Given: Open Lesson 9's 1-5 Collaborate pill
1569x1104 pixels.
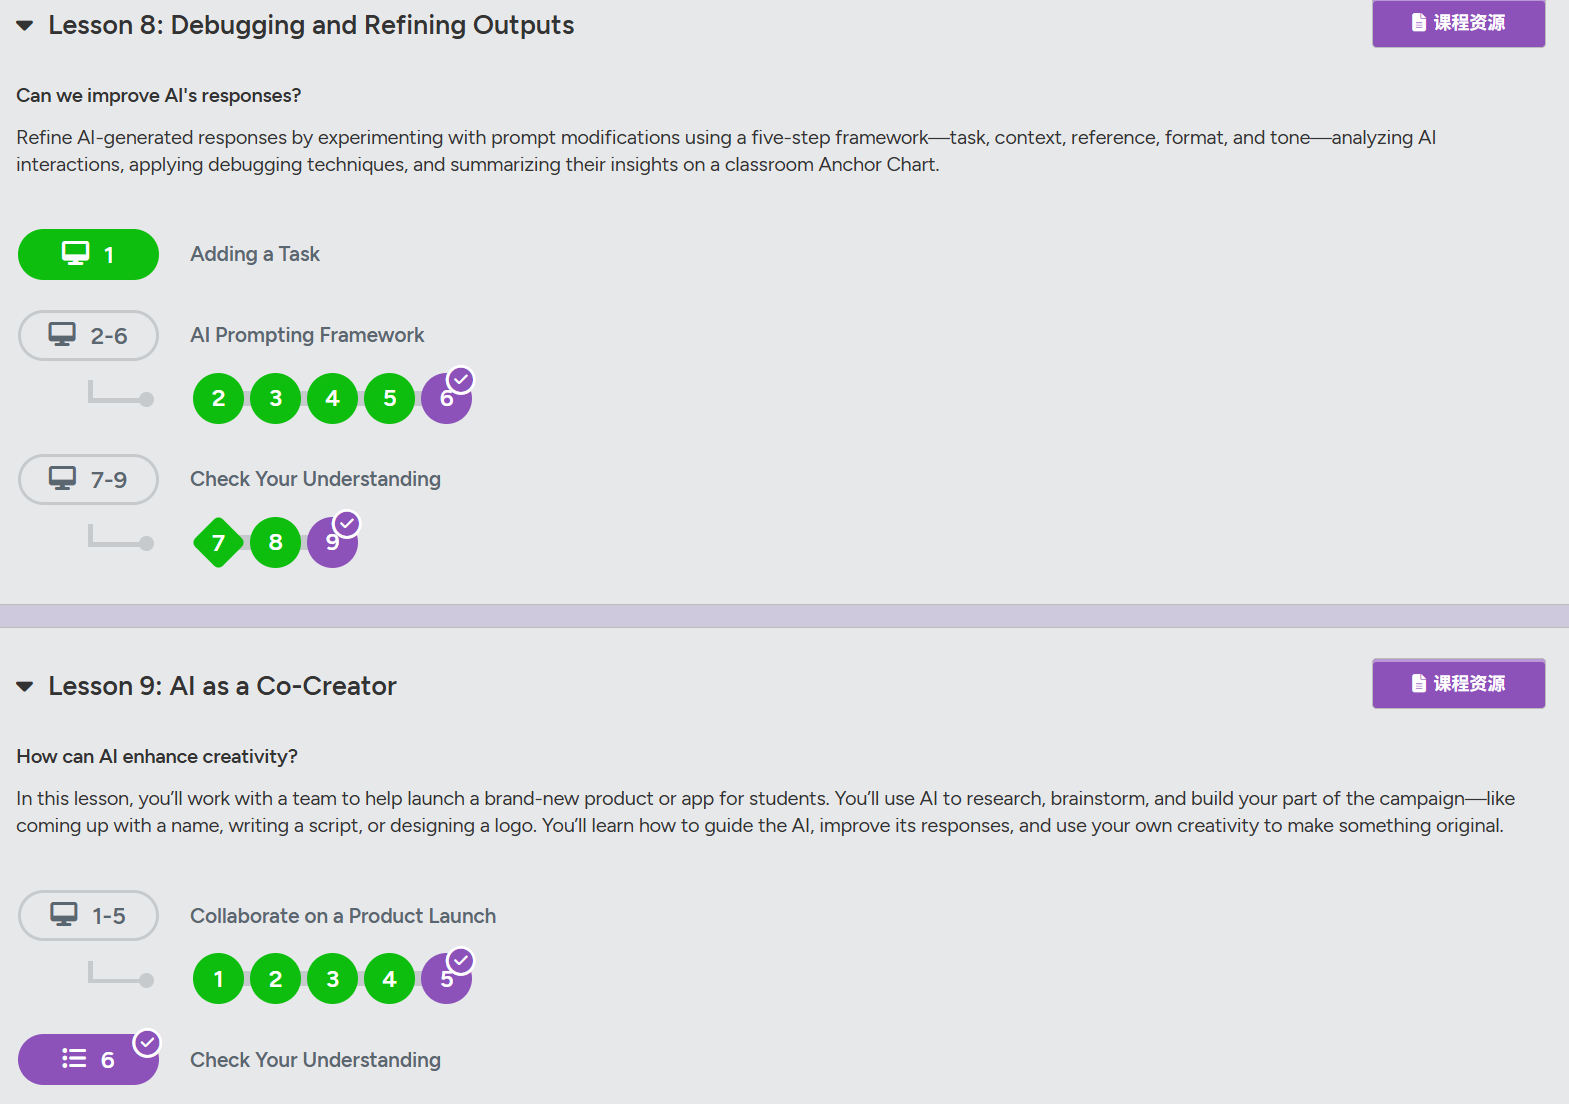Looking at the screenshot, I should click(x=88, y=915).
